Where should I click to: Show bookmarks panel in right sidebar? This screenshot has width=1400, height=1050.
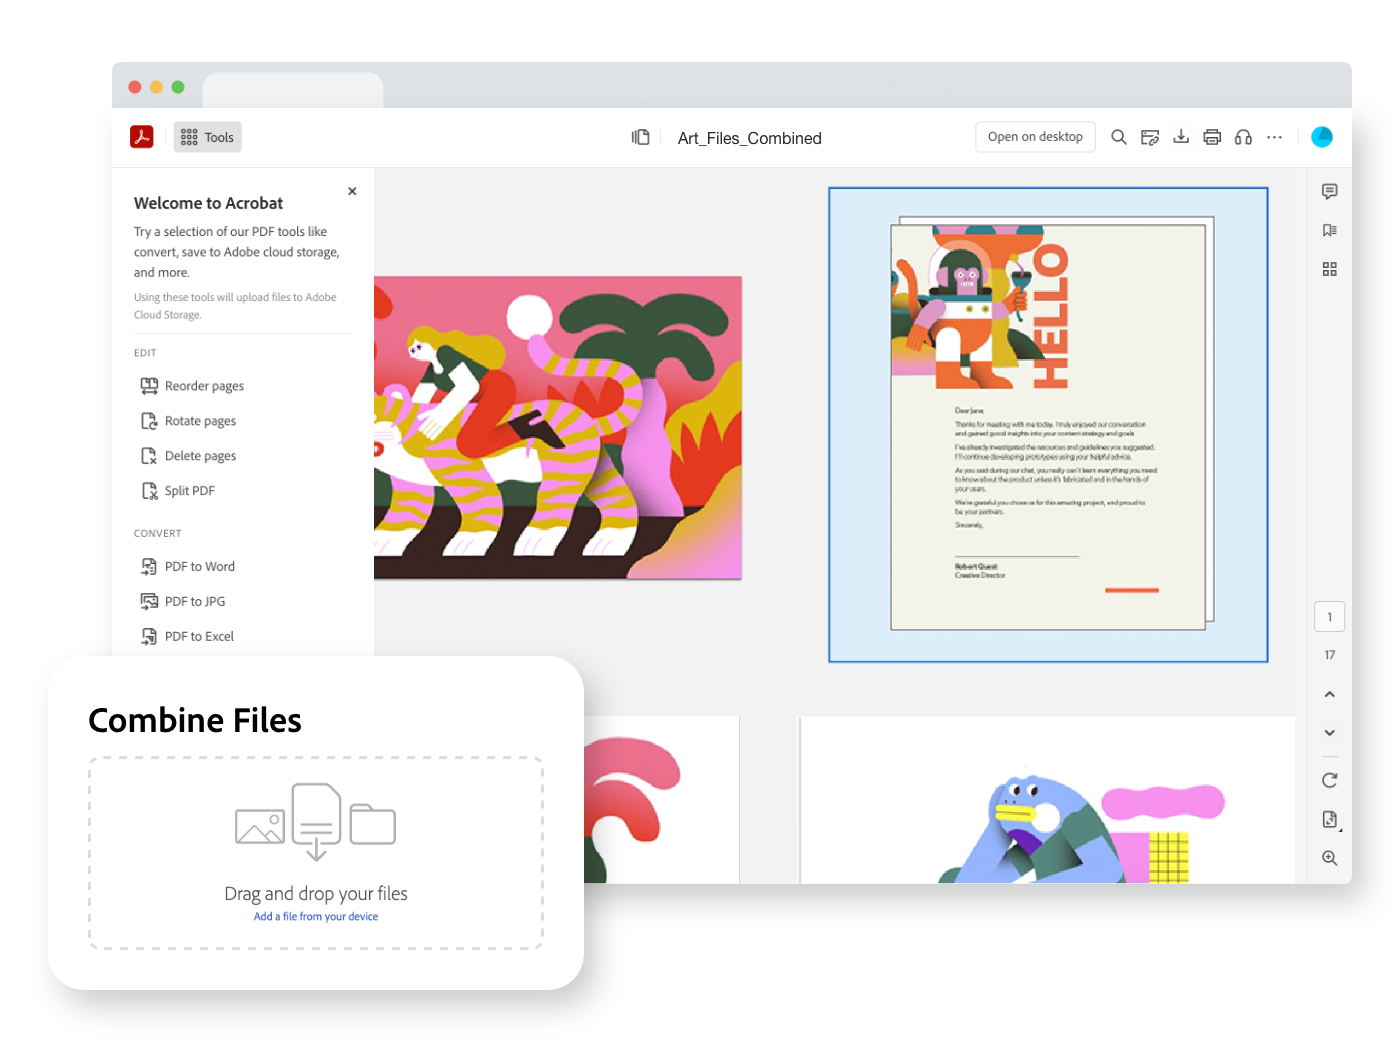coord(1330,230)
